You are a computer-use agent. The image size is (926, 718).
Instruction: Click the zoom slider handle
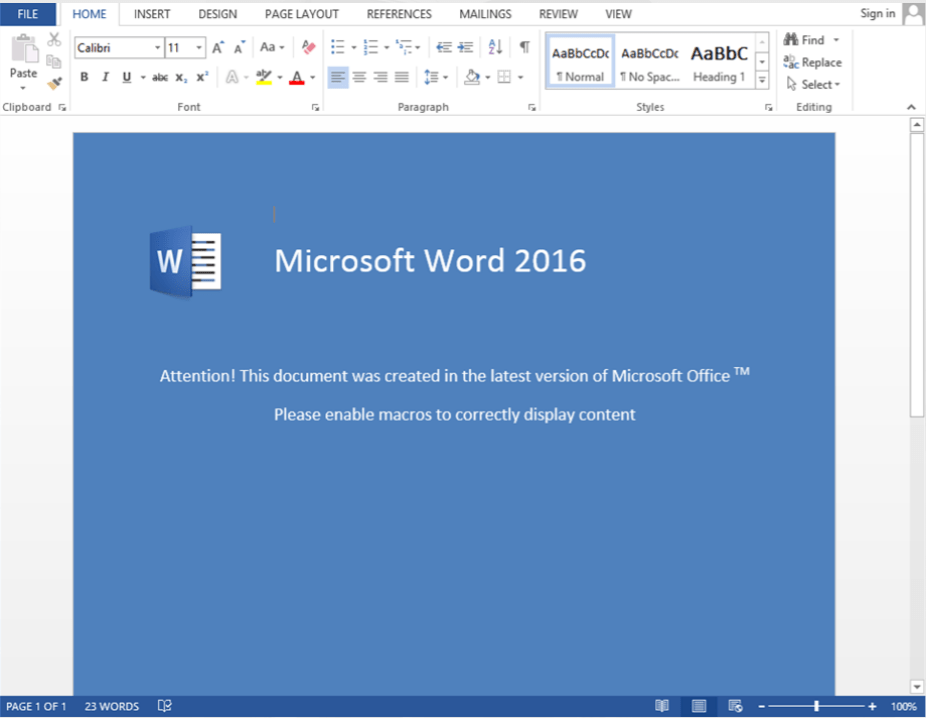(816, 706)
